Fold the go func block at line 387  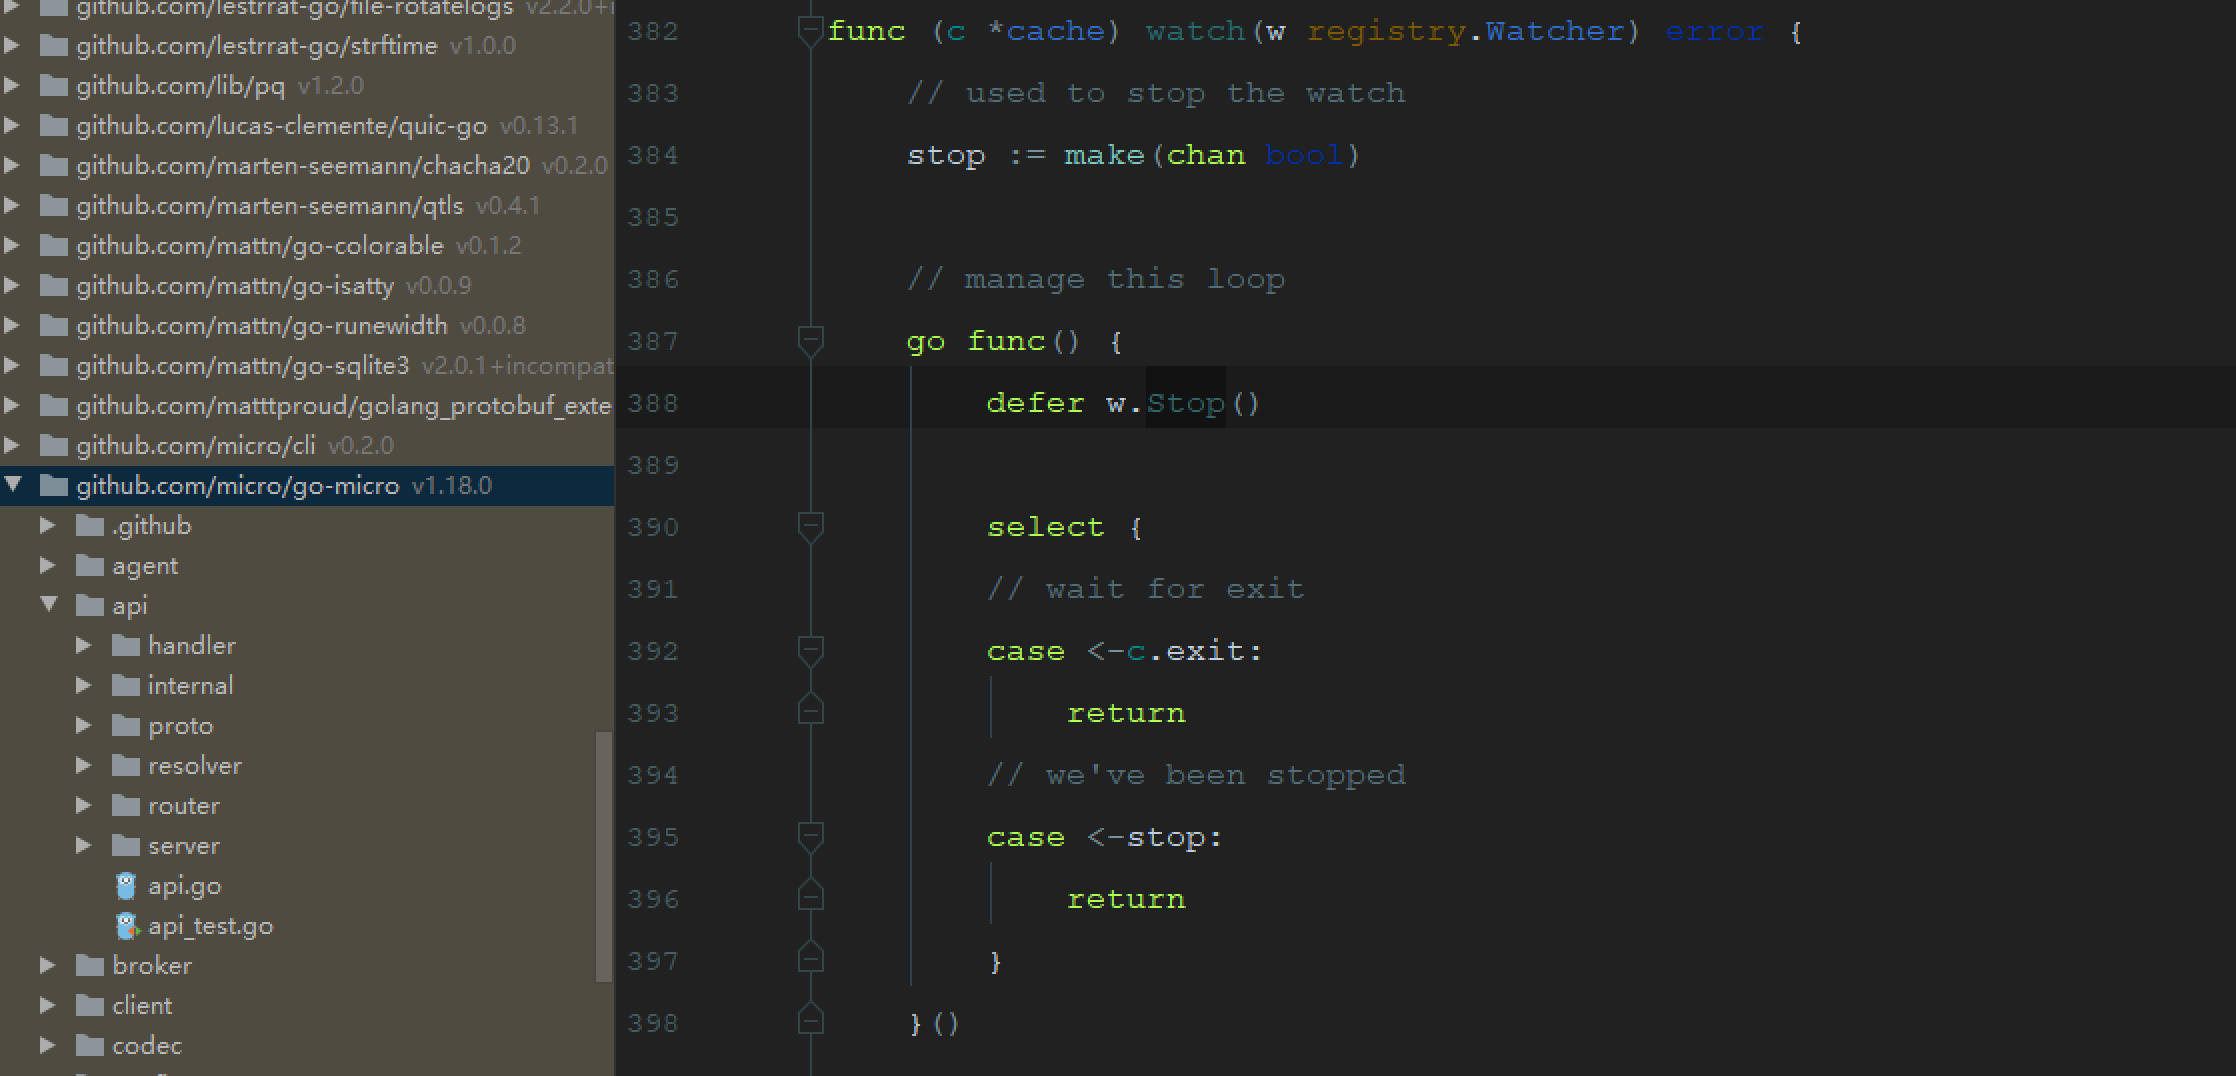pos(811,342)
